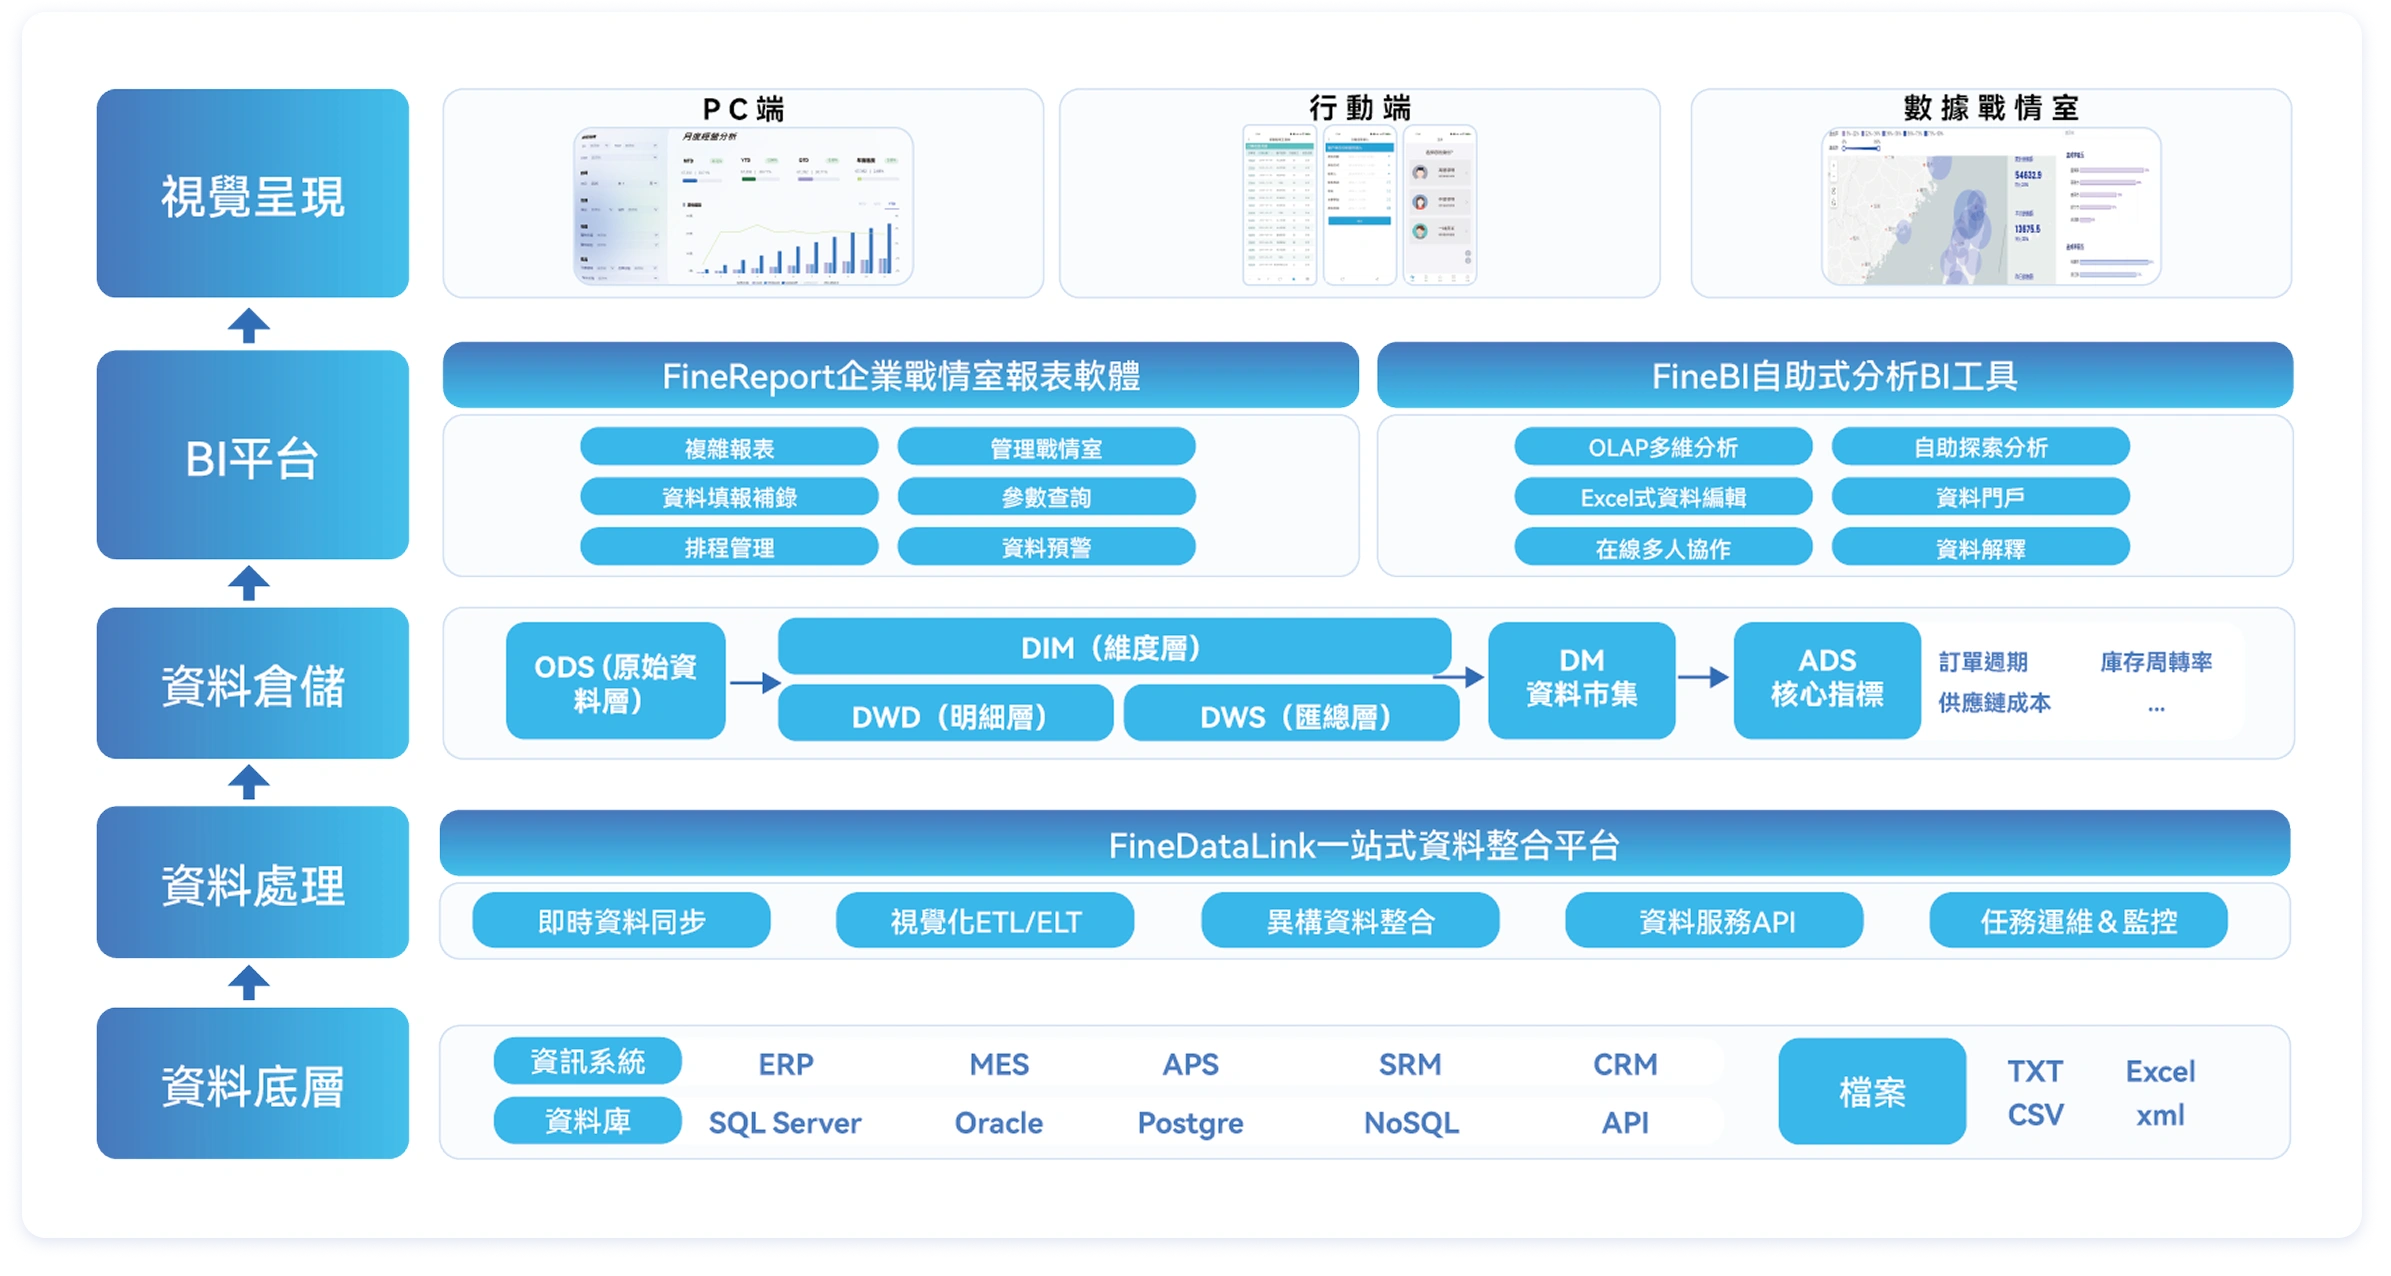Click the DIM（維度層）bar
2391x1276 pixels.
[1114, 647]
